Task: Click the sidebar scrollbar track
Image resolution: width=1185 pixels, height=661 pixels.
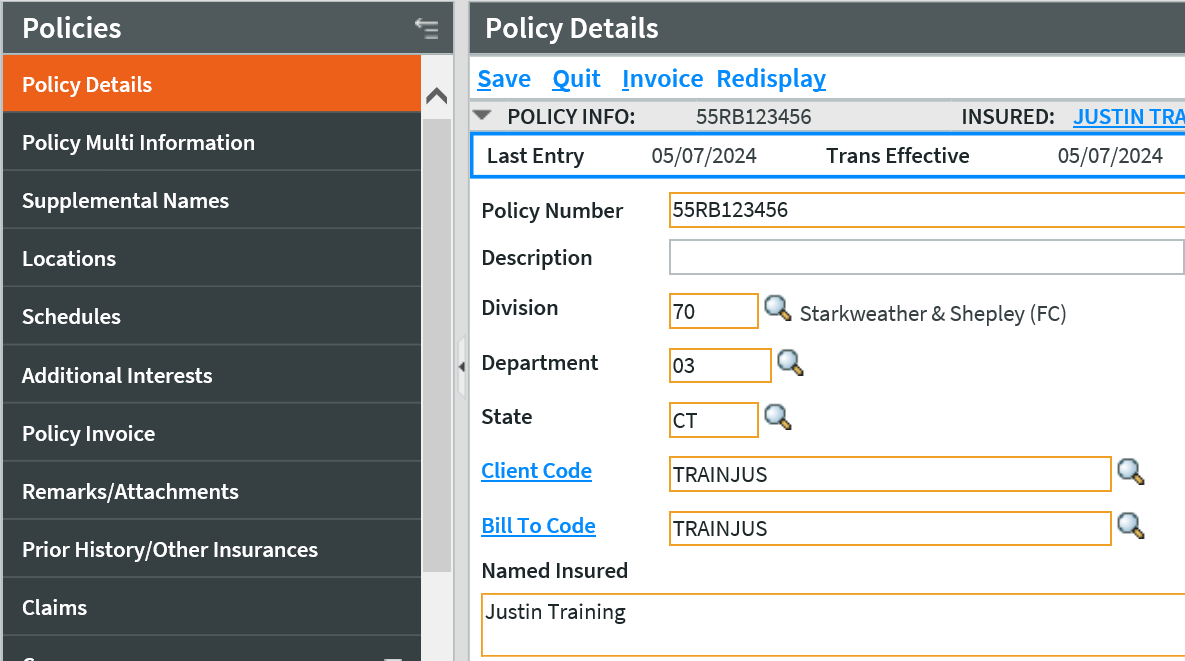Action: (437, 344)
